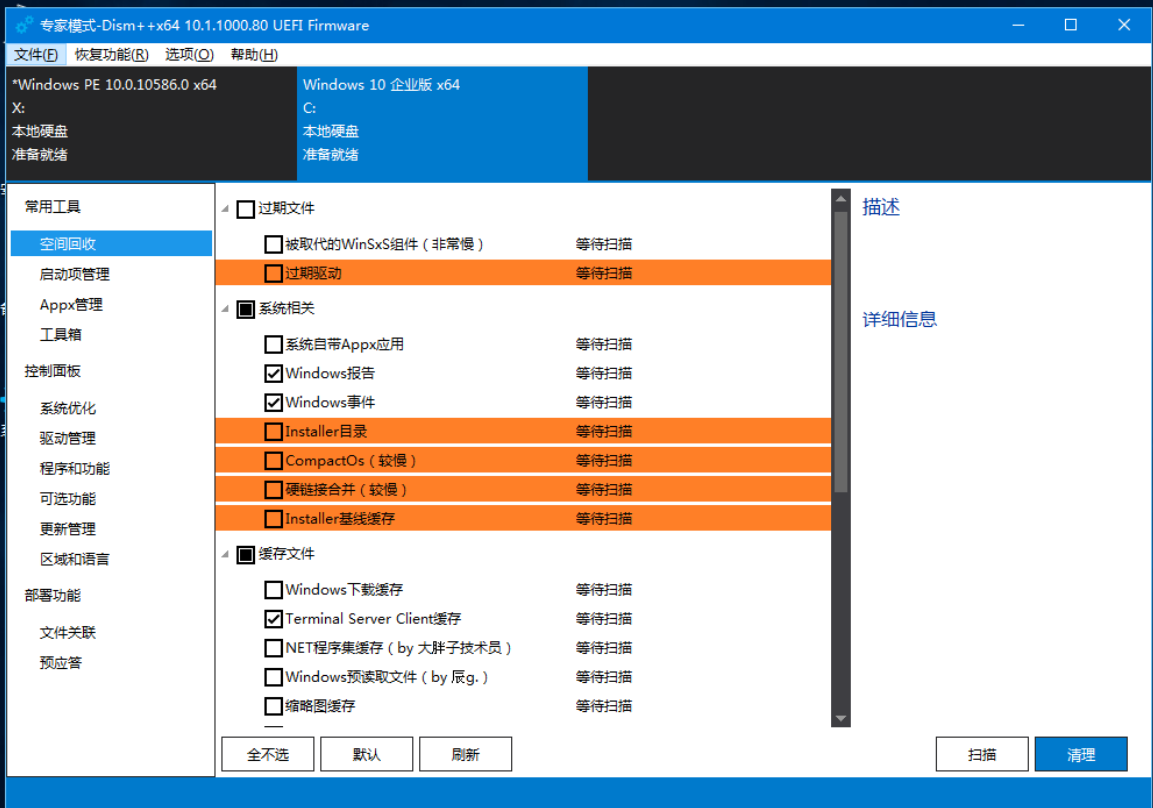1153x808 pixels.
Task: Click the 全不选 button
Action: tap(268, 755)
